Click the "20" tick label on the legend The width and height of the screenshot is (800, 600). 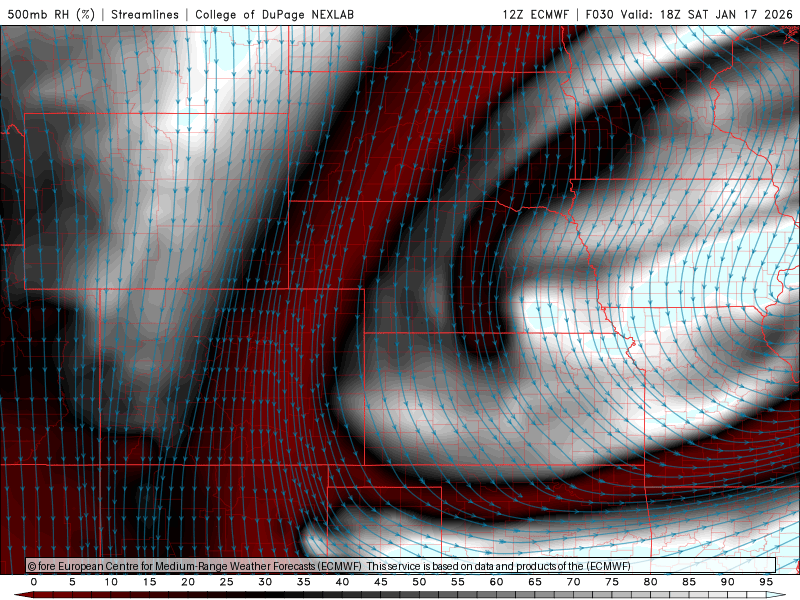[x=188, y=582]
